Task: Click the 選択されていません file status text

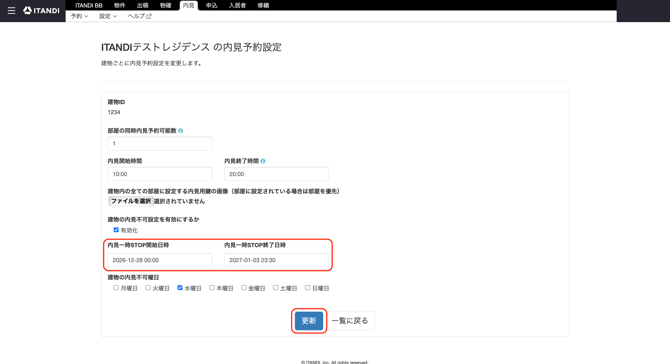Action: coord(179,201)
